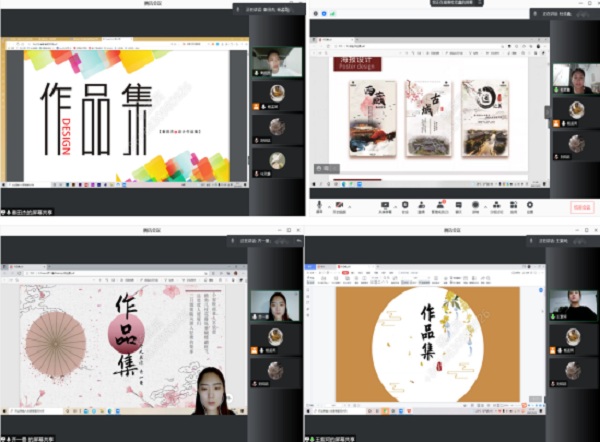
Task: Click the presenter video in the orange slide window
Action: click(x=573, y=305)
